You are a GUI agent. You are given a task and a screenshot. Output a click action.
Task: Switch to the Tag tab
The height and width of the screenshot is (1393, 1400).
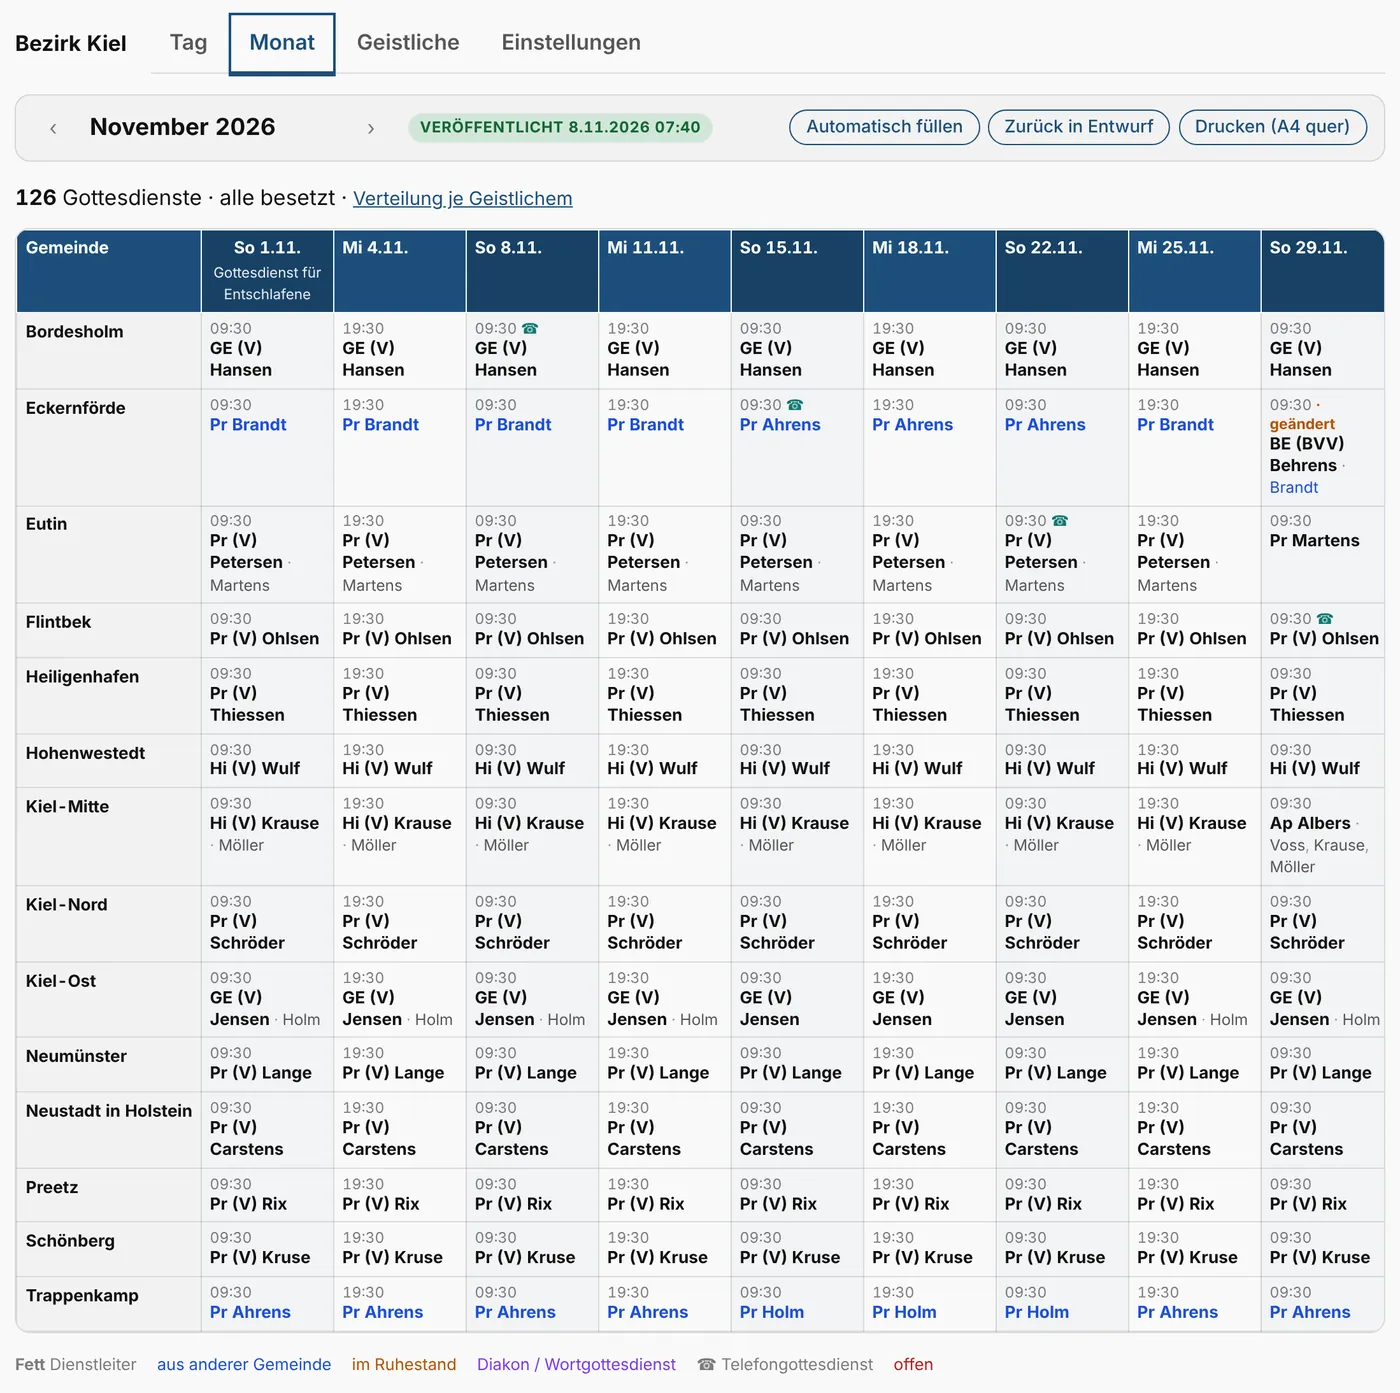click(188, 43)
